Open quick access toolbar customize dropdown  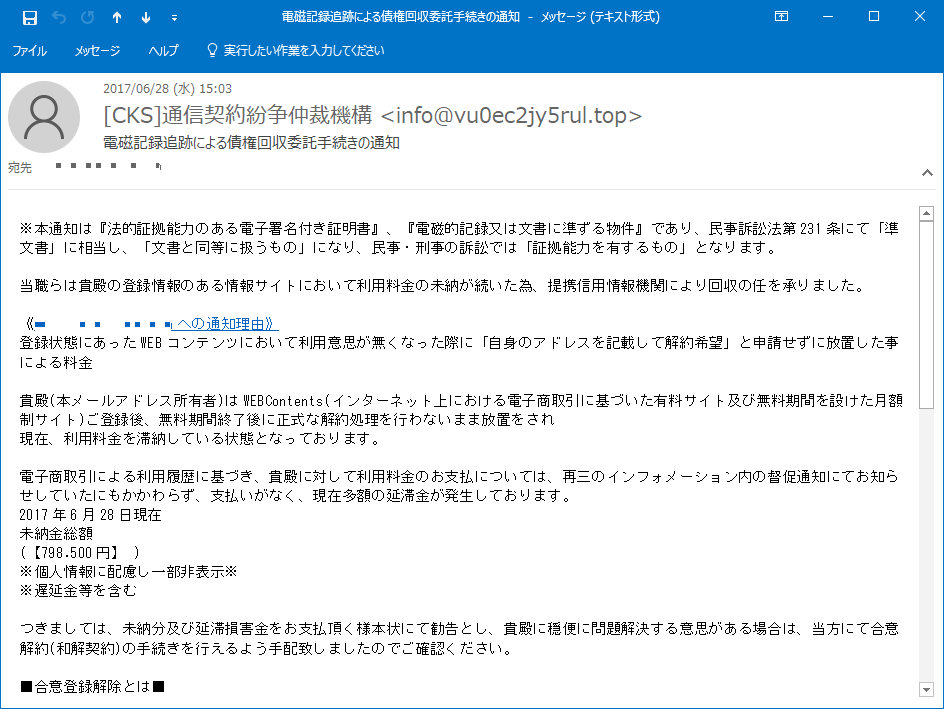point(175,18)
